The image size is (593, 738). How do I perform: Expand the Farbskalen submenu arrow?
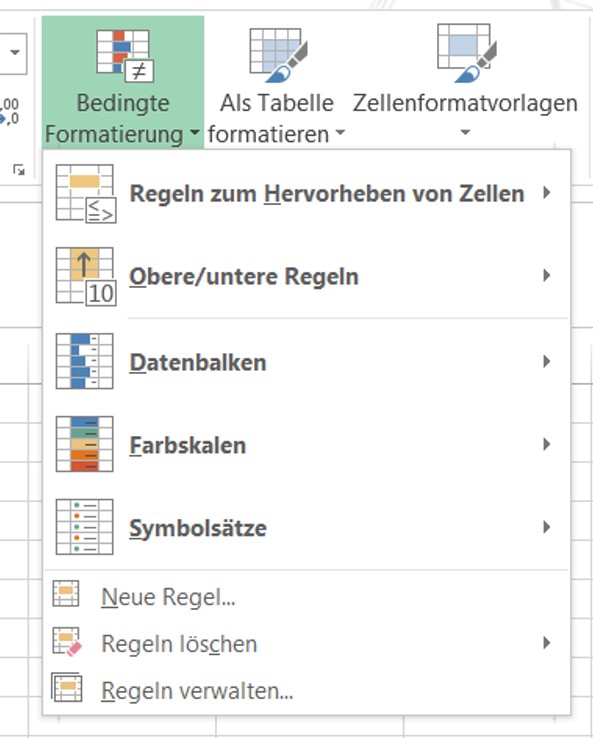546,444
